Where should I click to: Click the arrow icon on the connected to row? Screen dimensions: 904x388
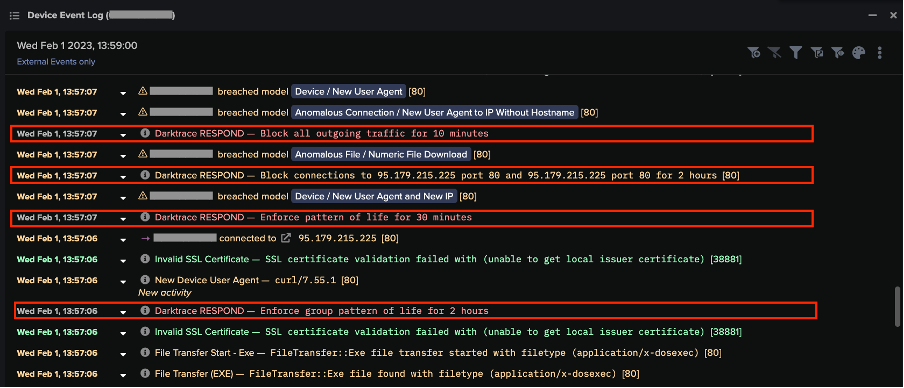tap(145, 238)
